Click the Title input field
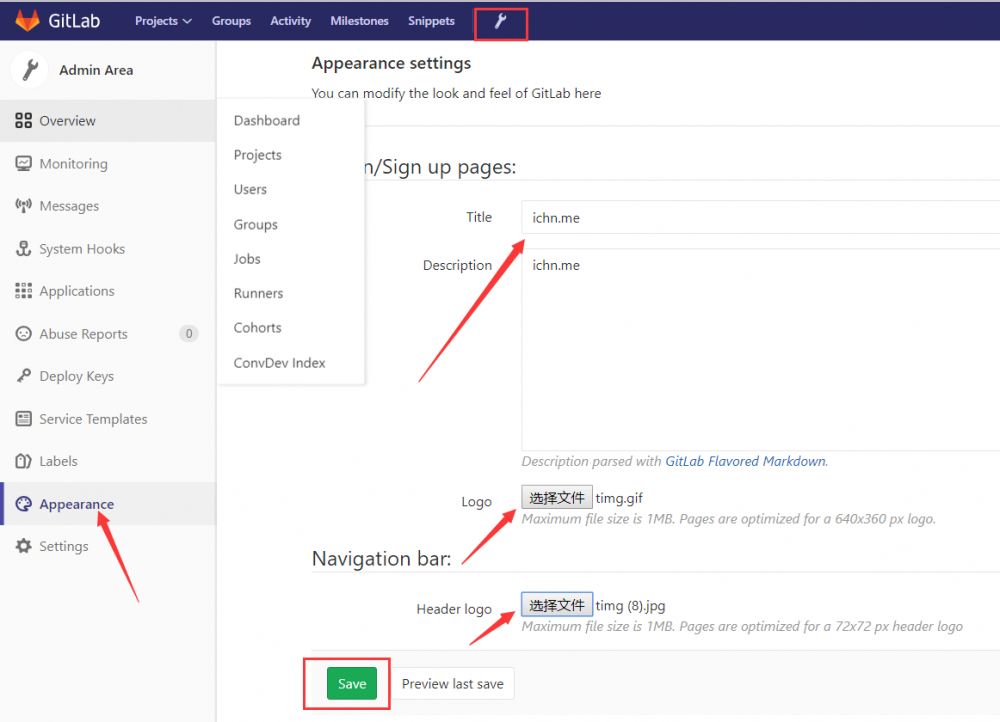Viewport: 1000px width, 722px height. click(760, 217)
